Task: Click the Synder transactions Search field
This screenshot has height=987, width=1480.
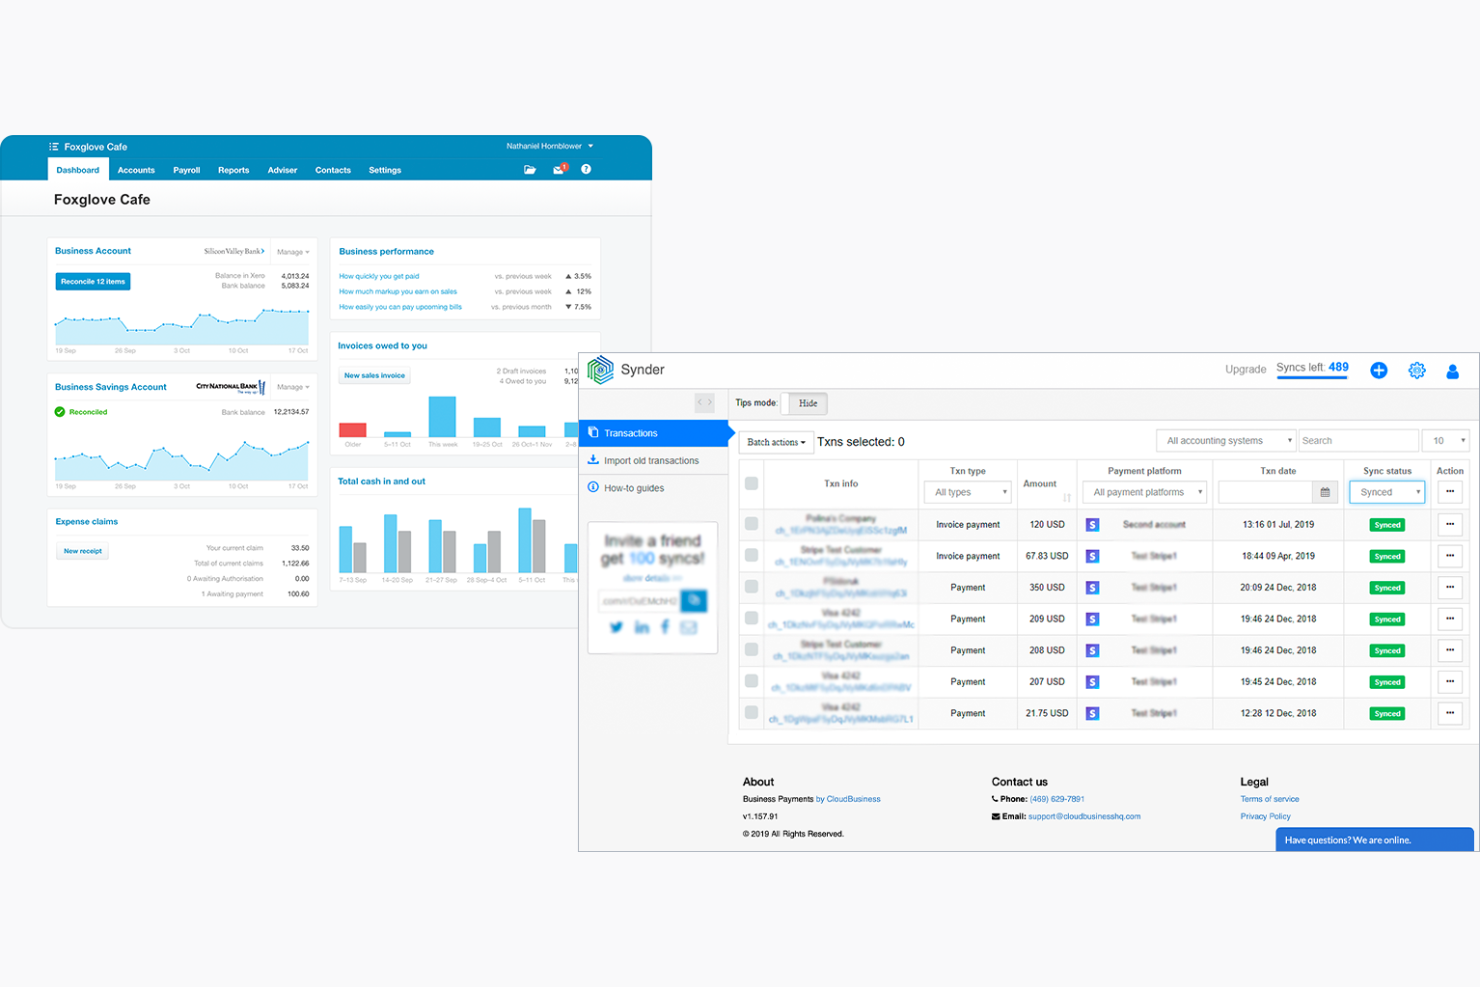Action: point(1358,441)
